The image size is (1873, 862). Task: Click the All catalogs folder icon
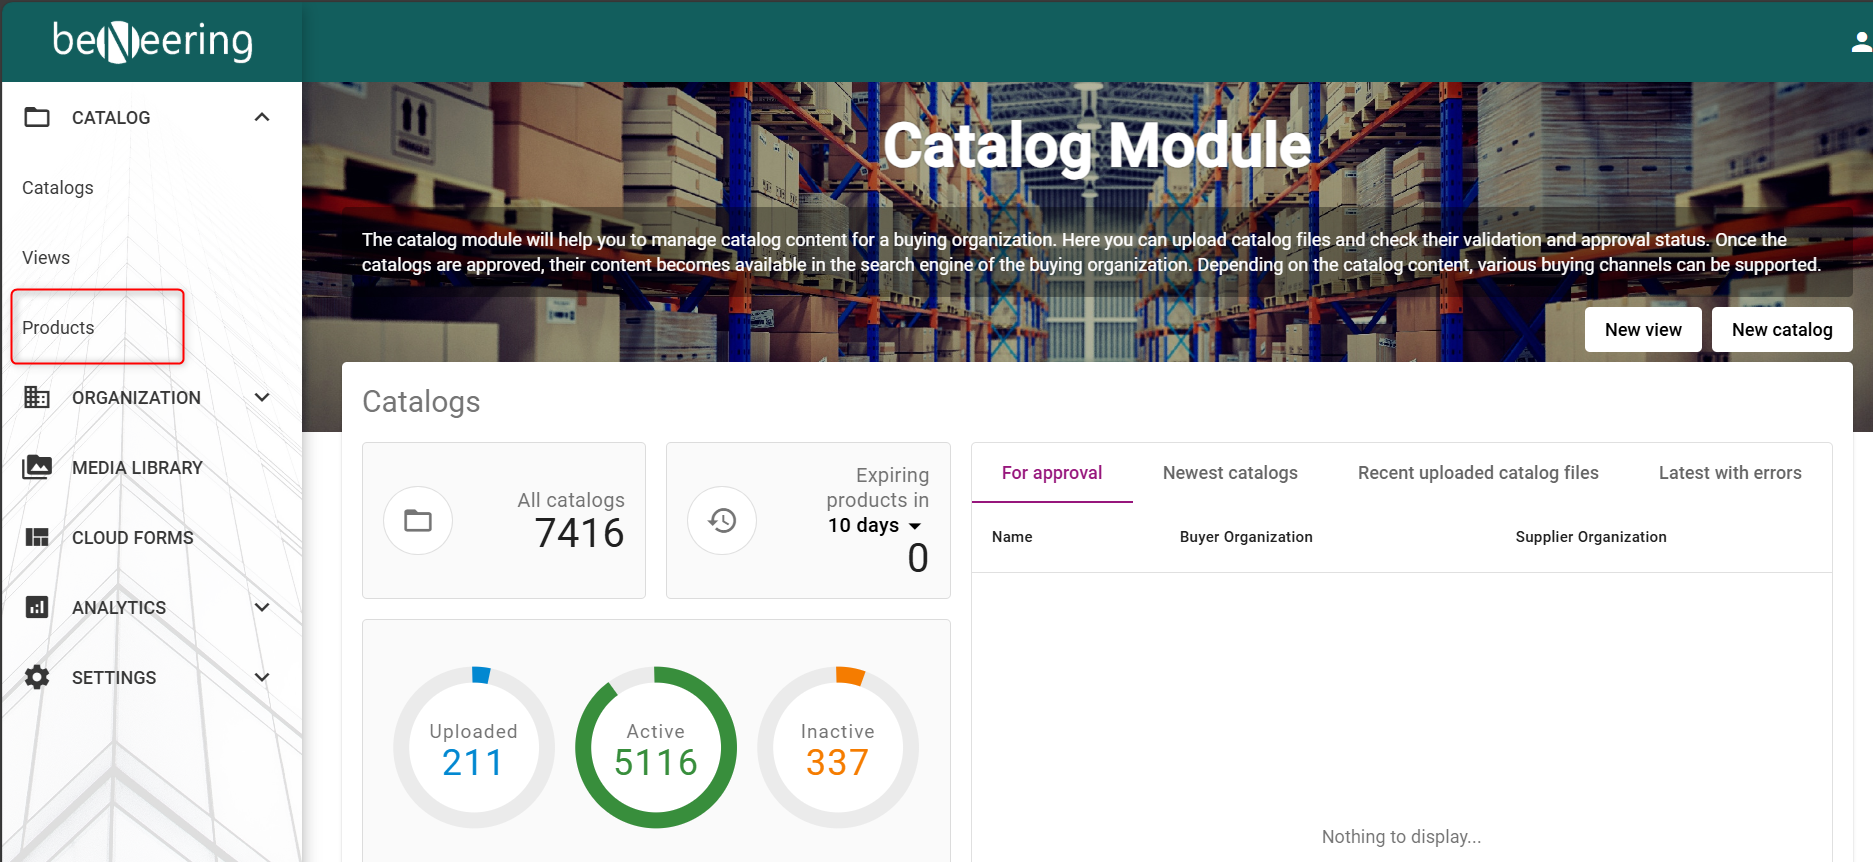tap(418, 520)
